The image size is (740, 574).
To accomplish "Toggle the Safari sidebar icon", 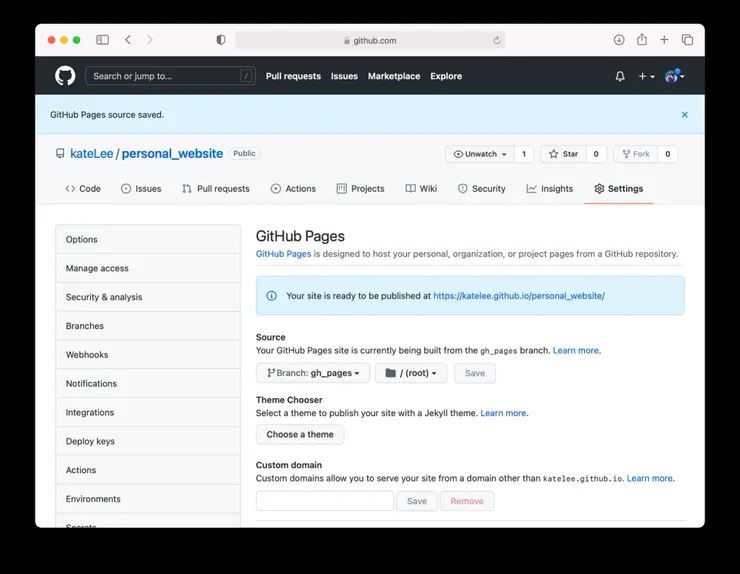I will [102, 40].
